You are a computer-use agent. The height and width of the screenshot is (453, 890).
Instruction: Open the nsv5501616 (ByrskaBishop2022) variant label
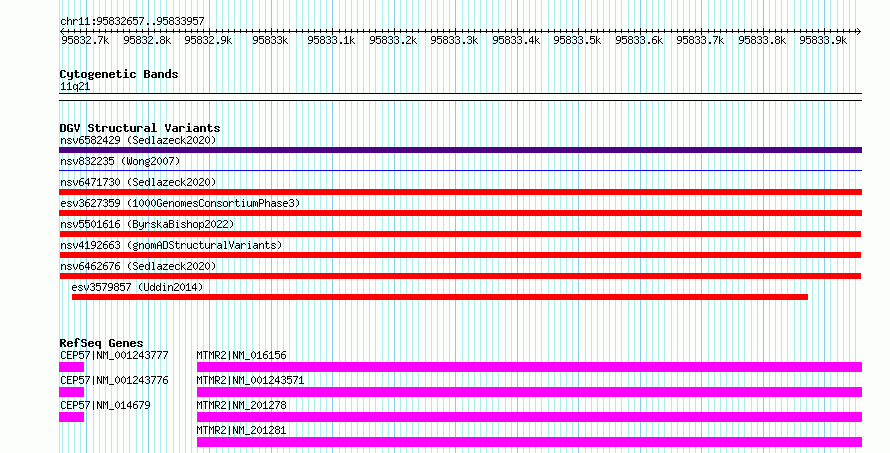pyautogui.click(x=147, y=224)
